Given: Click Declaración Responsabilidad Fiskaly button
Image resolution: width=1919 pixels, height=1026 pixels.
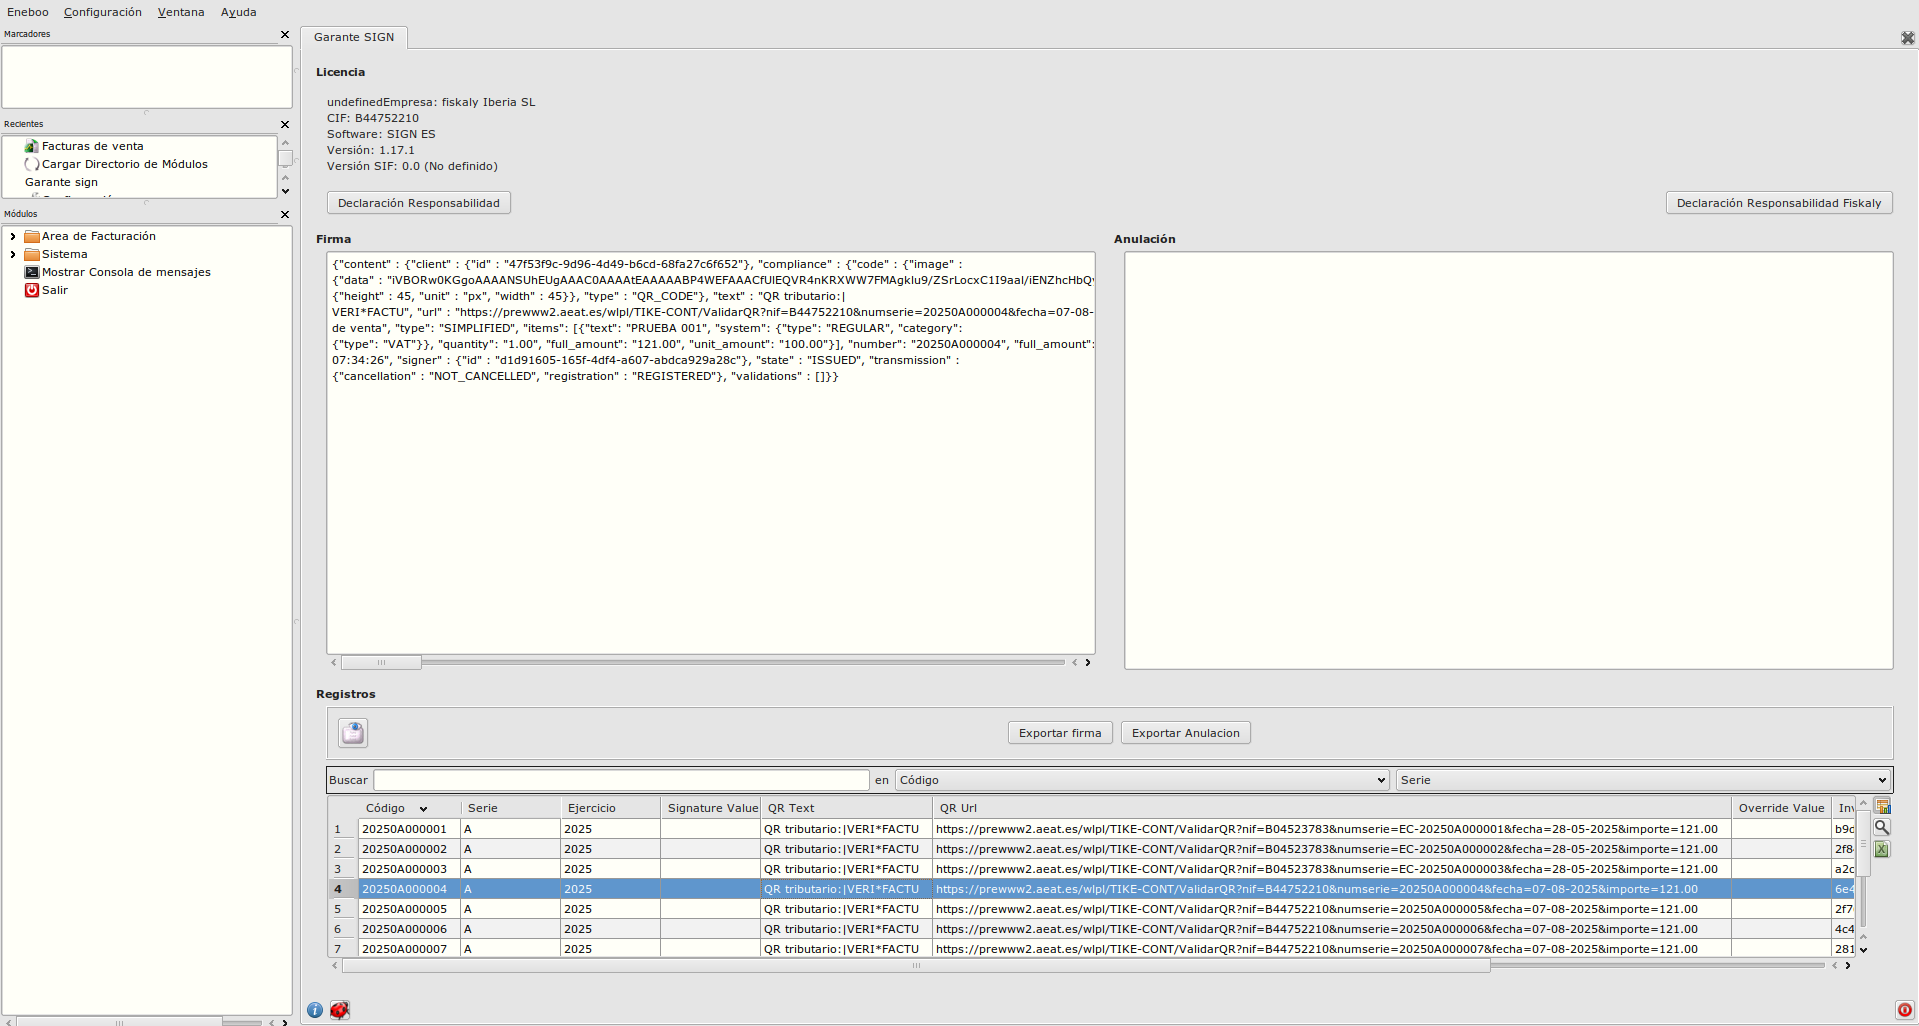Looking at the screenshot, I should point(1779,203).
